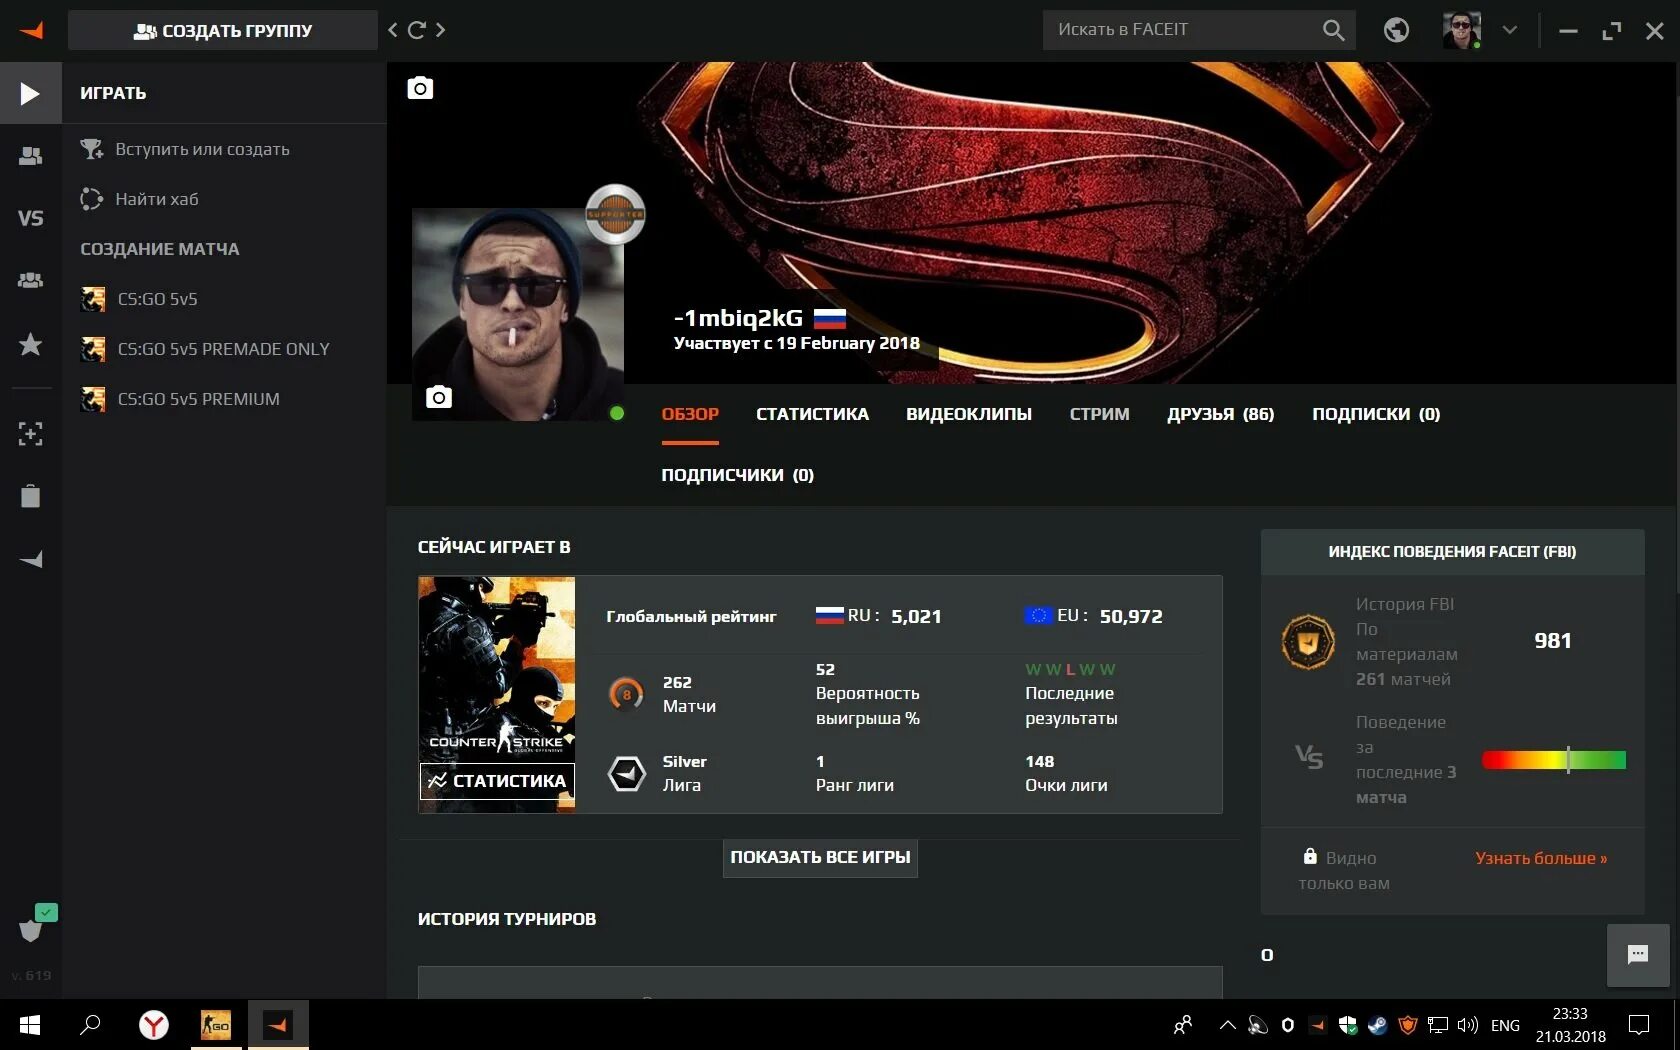
Task: Switch to the ОБЗОР tab
Action: click(690, 414)
